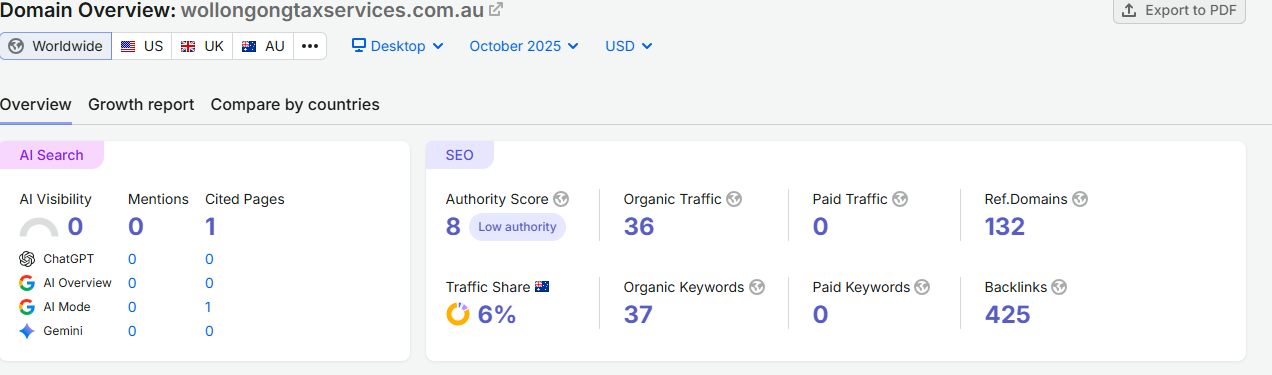Click the Export to PDF button
This screenshot has width=1272, height=375.
(1179, 10)
